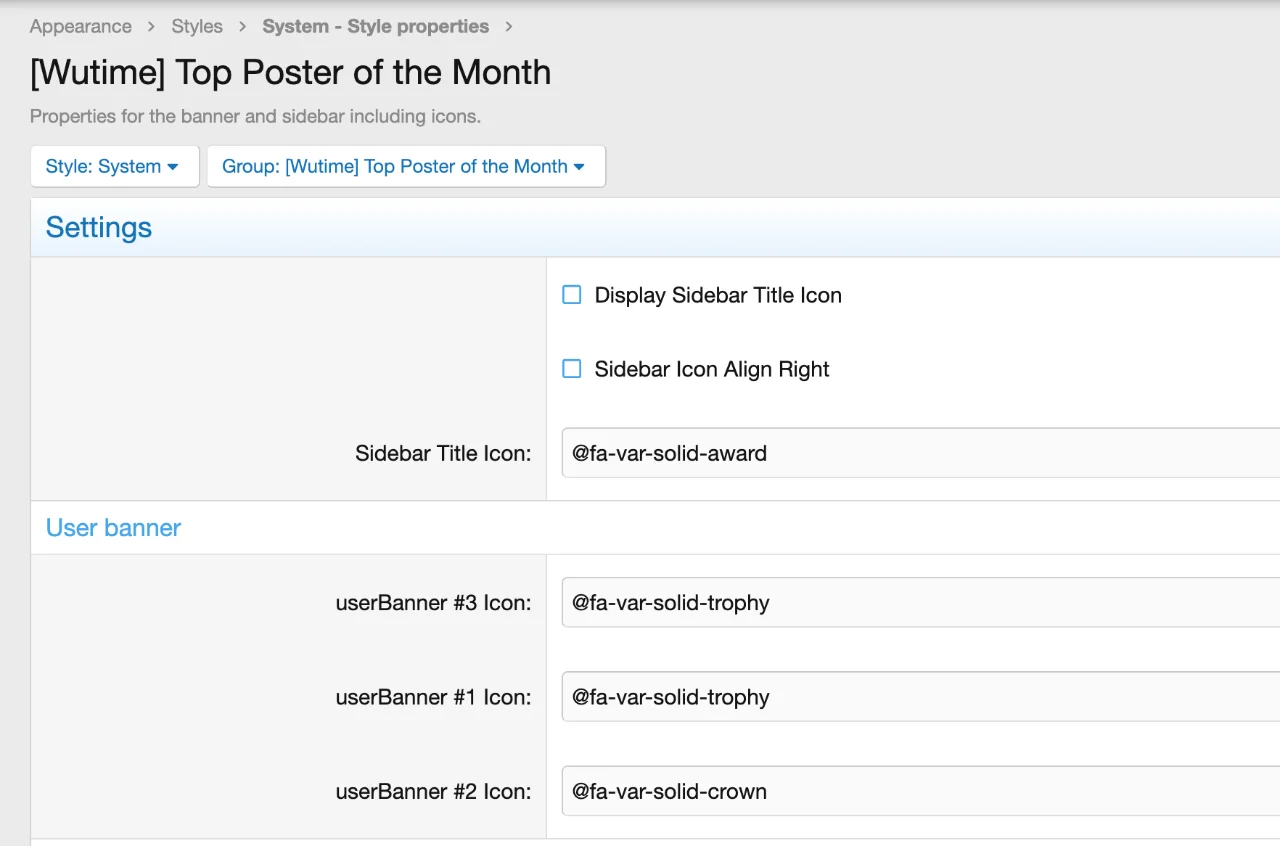This screenshot has height=846, width=1280.
Task: Click the Settings section header
Action: click(x=99, y=228)
